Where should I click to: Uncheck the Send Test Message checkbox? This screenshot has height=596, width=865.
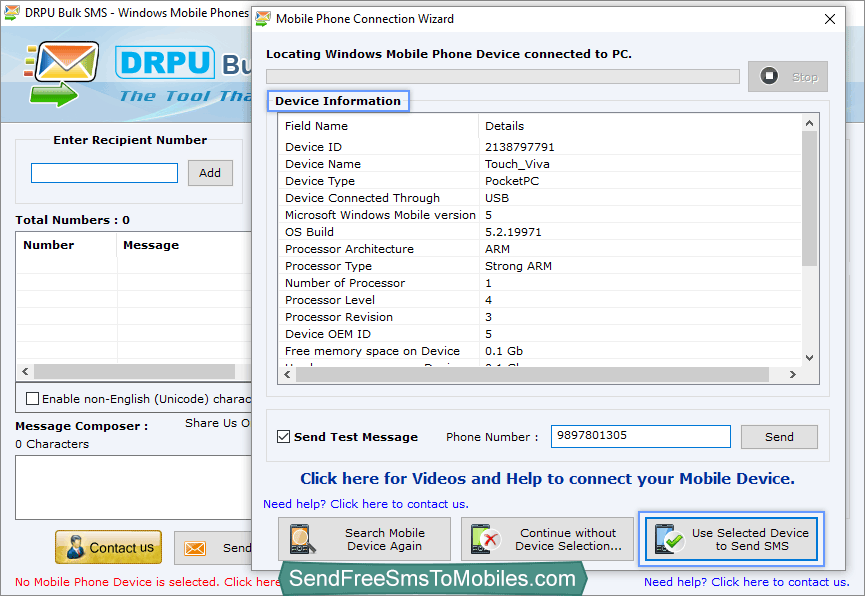point(284,437)
